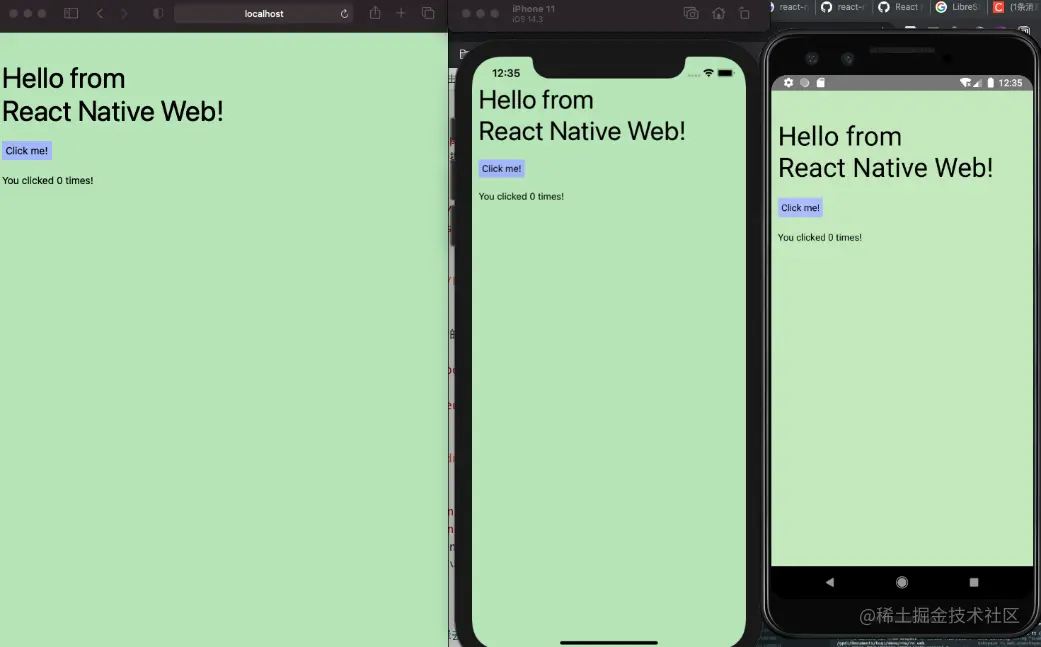
Task: Tap the Android Back navigation button
Action: click(x=830, y=582)
